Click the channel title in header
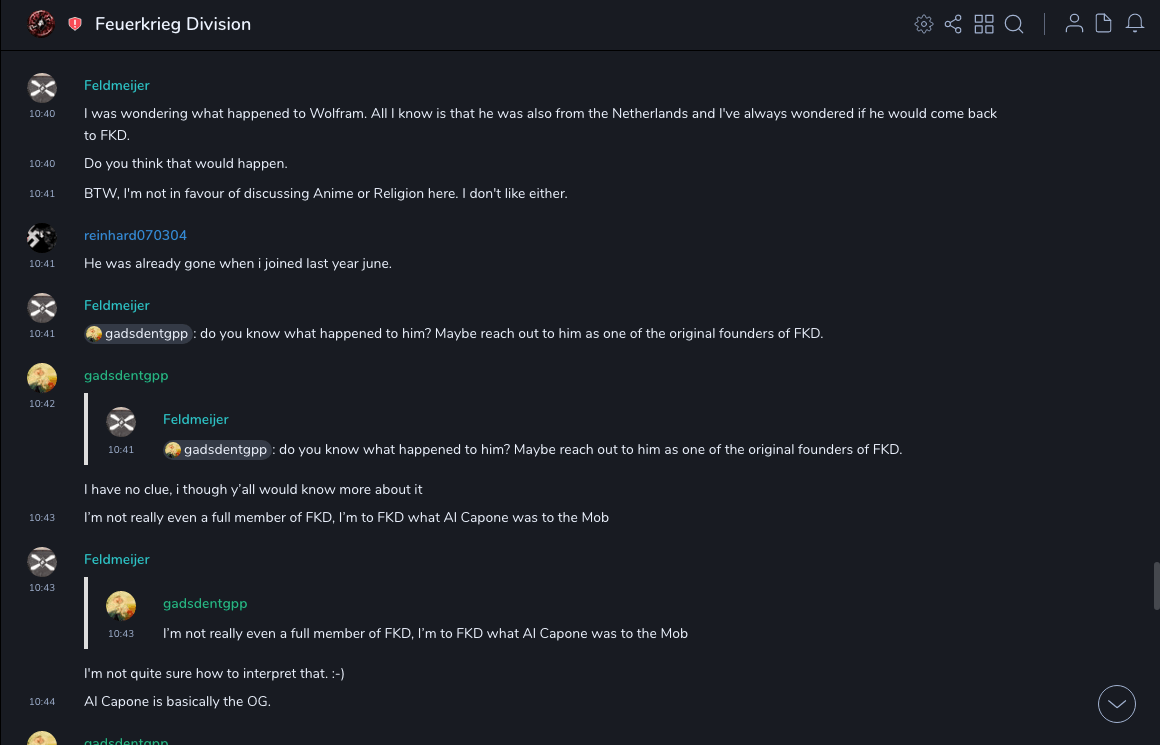The image size is (1160, 745). (x=173, y=24)
